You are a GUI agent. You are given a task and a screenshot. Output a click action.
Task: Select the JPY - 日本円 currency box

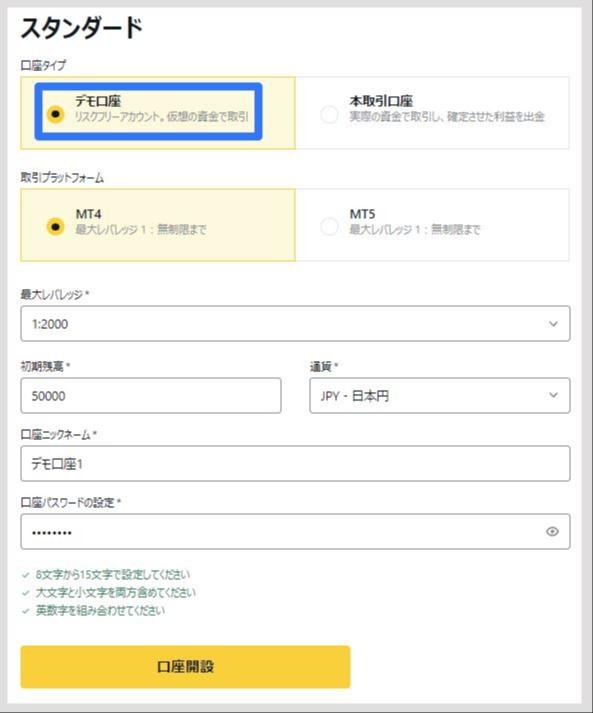pyautogui.click(x=440, y=396)
